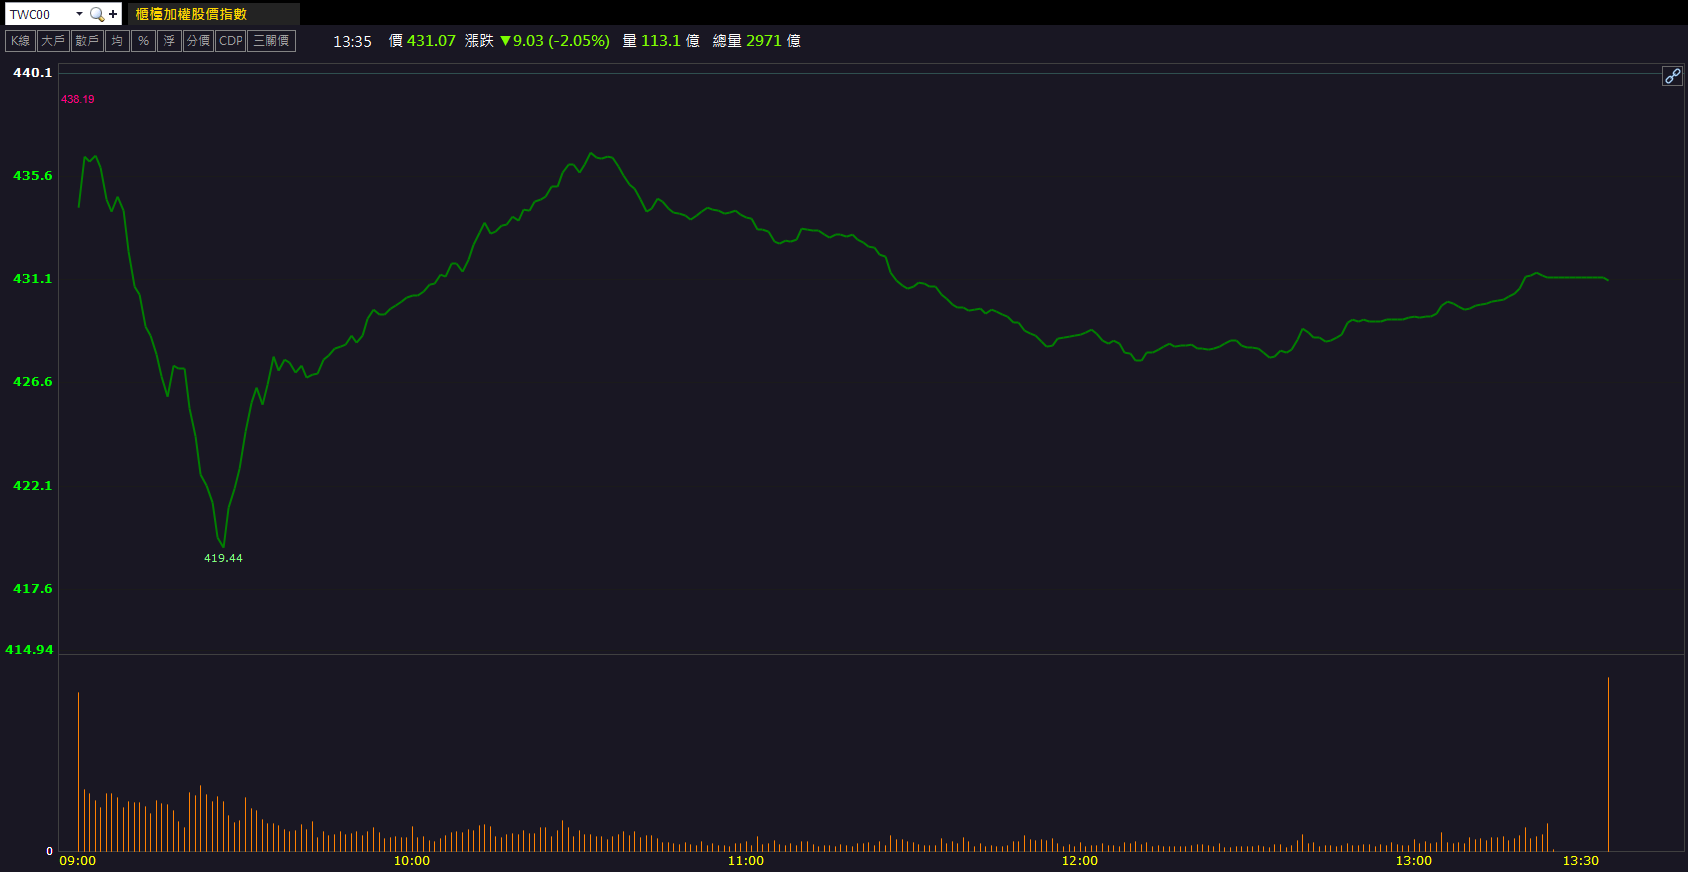
Task: Click the magnifier symbol search icon
Action: [x=97, y=14]
